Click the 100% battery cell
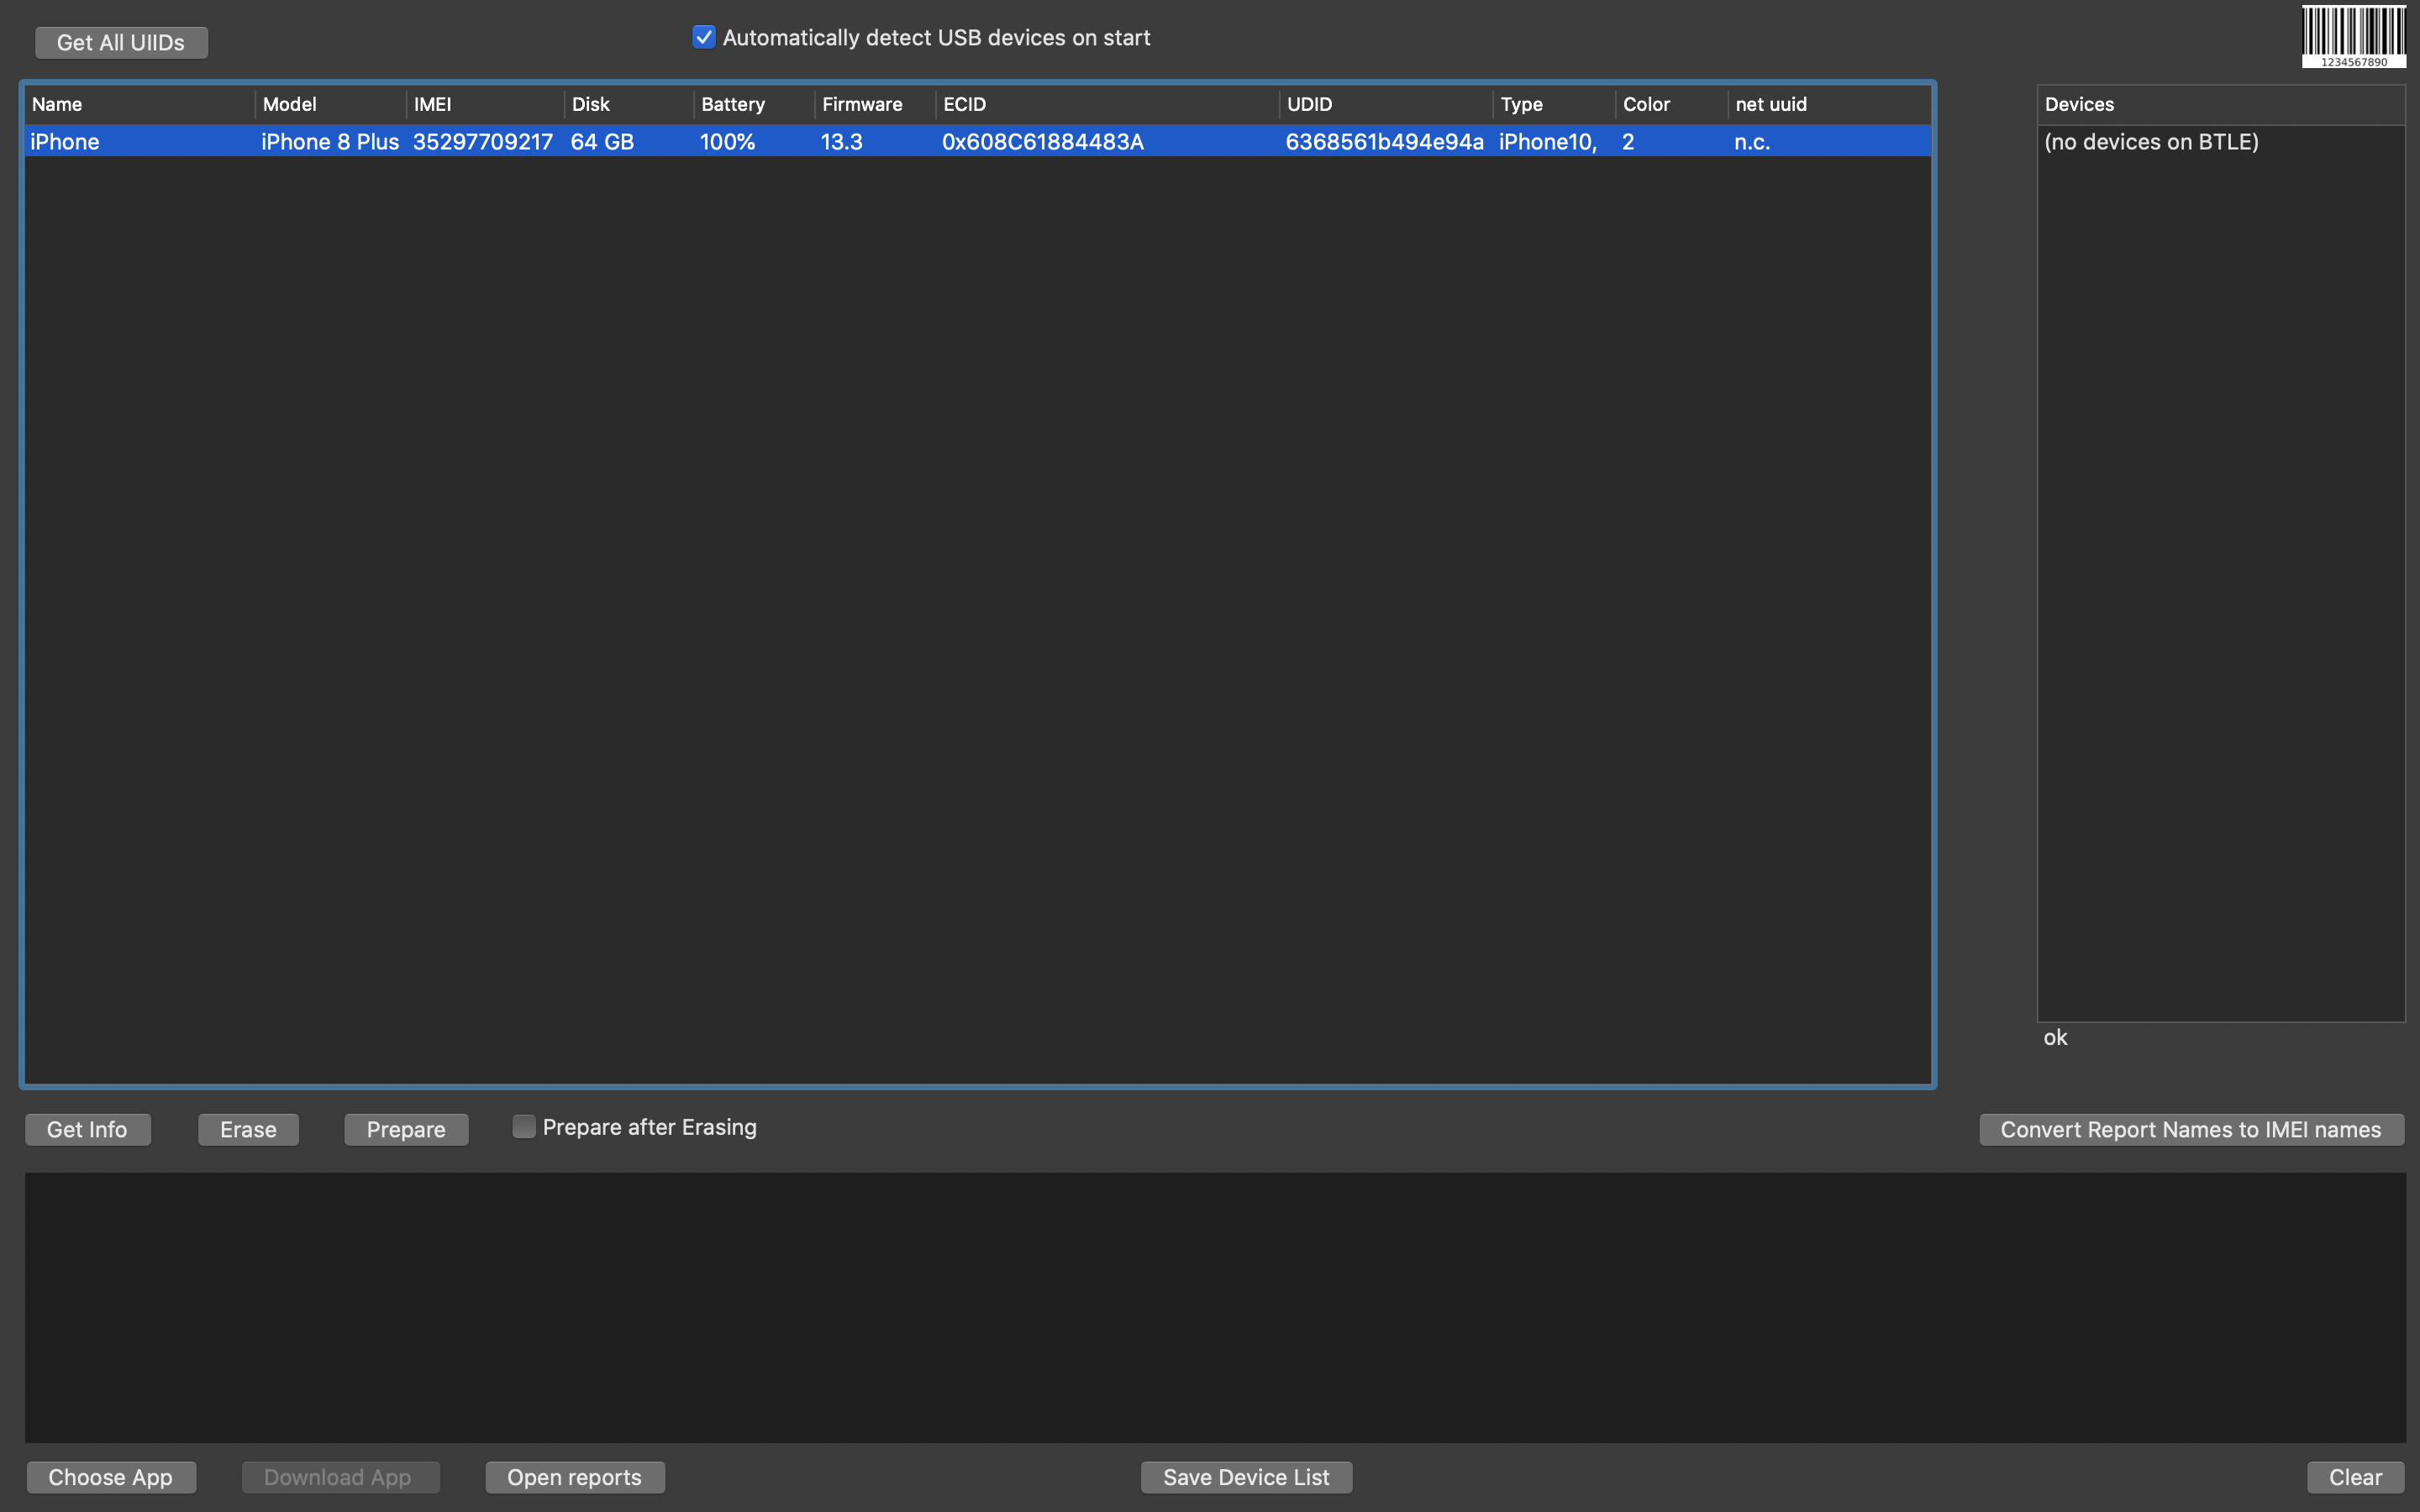The image size is (2420, 1512). coord(727,141)
